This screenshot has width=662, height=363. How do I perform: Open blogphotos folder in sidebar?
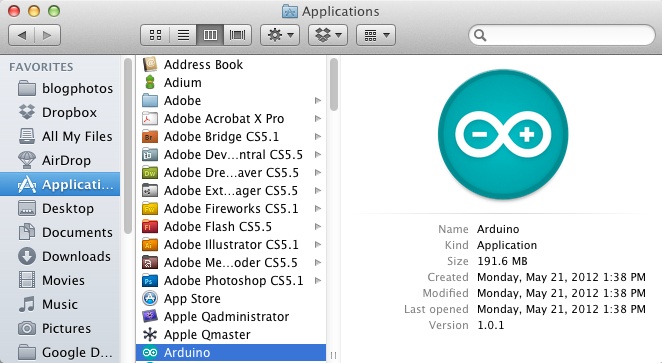60,89
